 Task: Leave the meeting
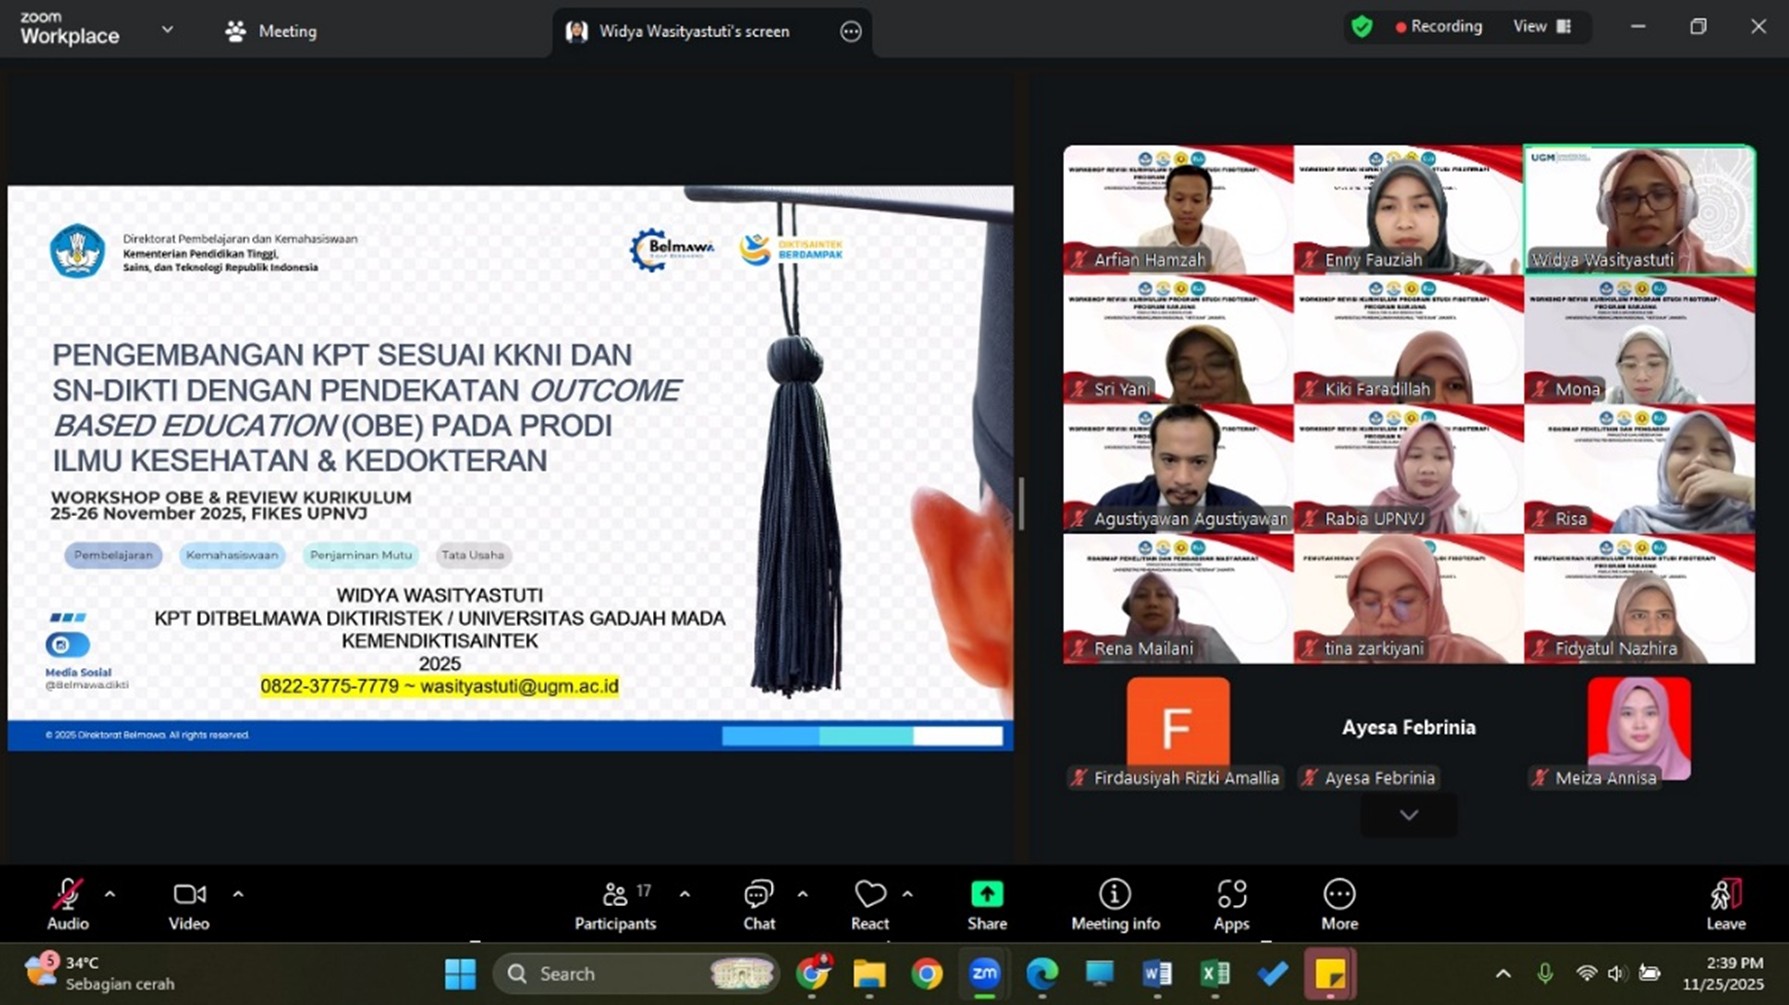coord(1725,905)
